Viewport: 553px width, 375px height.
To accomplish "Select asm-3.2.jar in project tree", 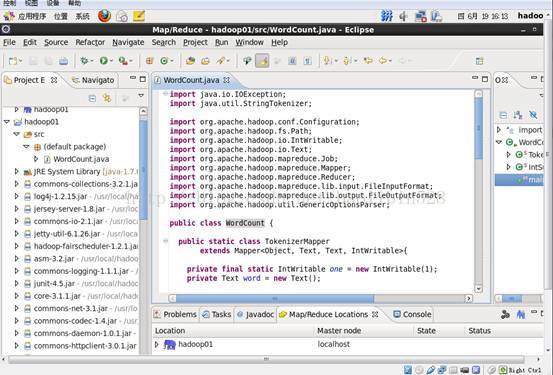I will click(54, 259).
